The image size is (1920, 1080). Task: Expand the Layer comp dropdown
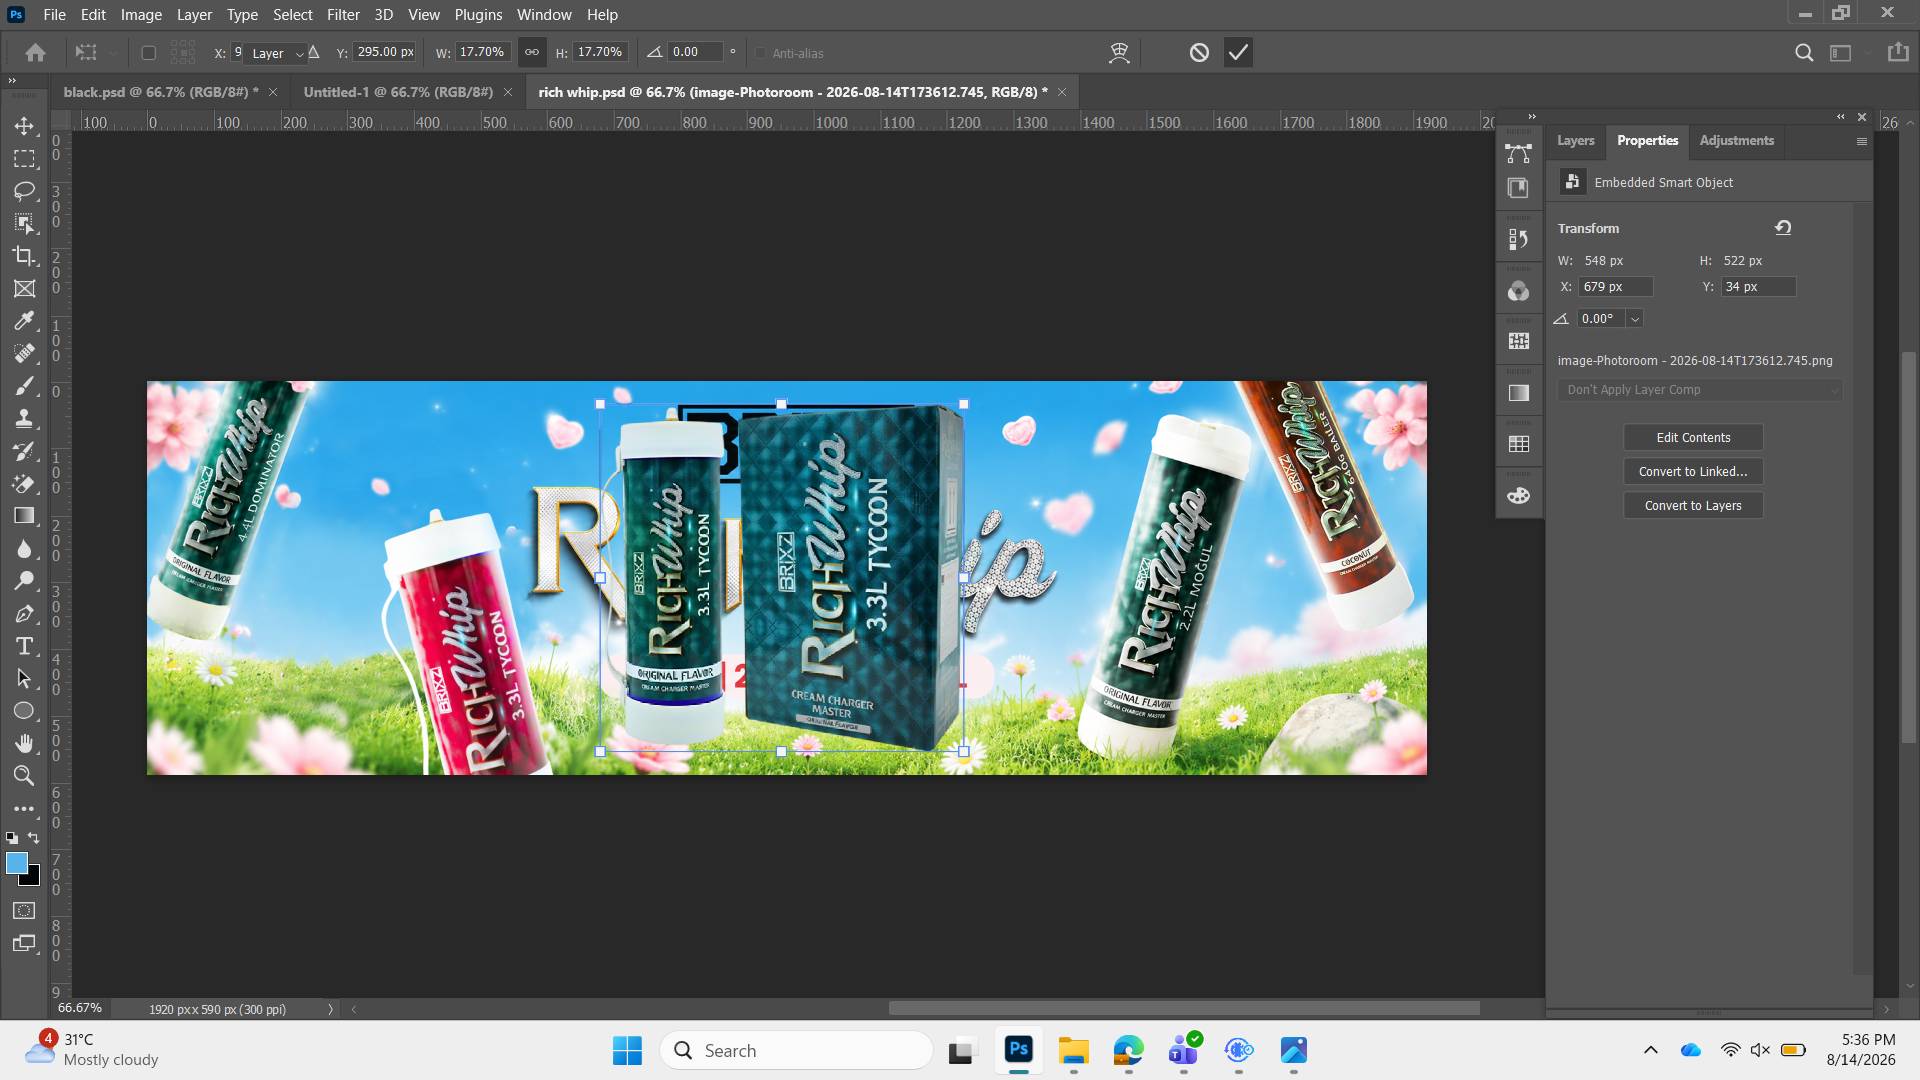(x=1699, y=390)
